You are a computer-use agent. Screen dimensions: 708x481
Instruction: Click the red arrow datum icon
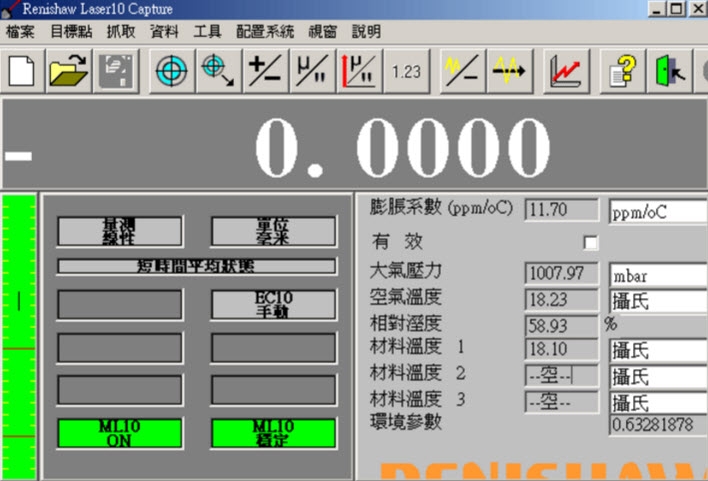point(358,71)
